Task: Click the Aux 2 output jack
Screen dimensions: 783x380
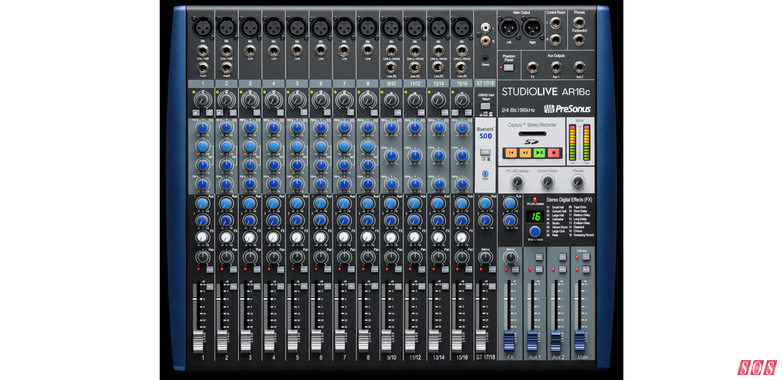Action: [579, 66]
